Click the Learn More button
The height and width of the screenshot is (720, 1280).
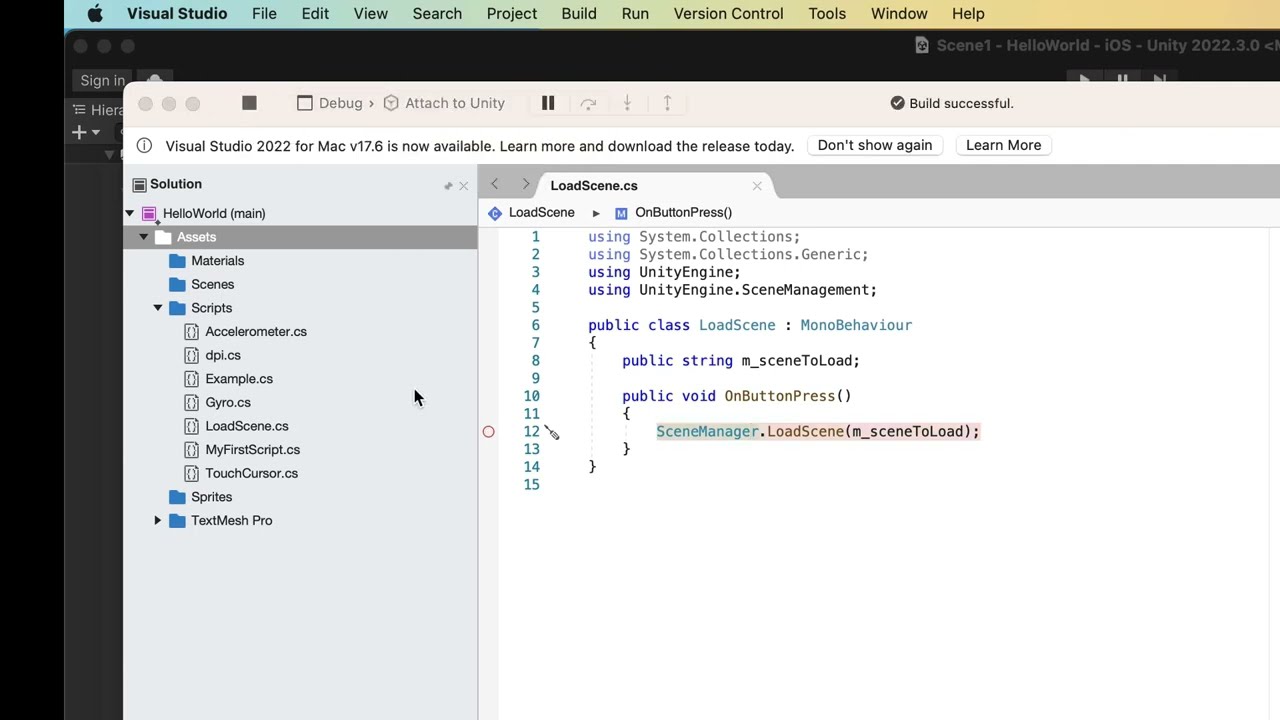[x=1003, y=145]
